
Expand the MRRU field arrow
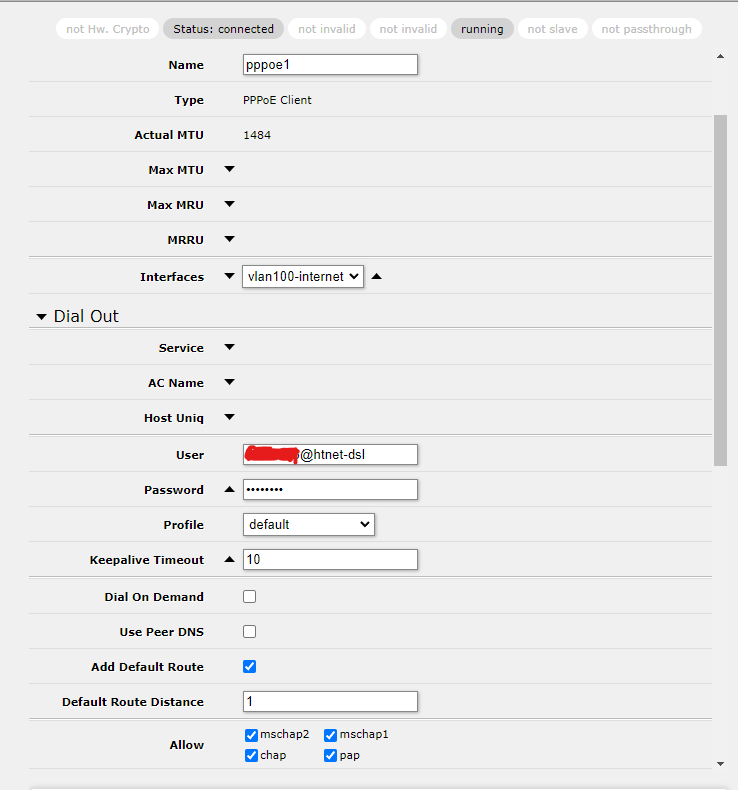(229, 240)
